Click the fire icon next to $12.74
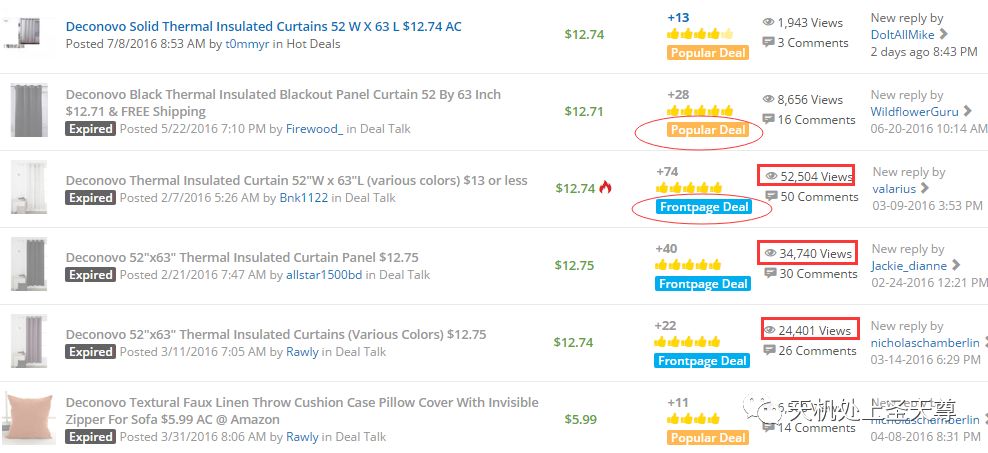988x453 pixels. pyautogui.click(x=605, y=187)
